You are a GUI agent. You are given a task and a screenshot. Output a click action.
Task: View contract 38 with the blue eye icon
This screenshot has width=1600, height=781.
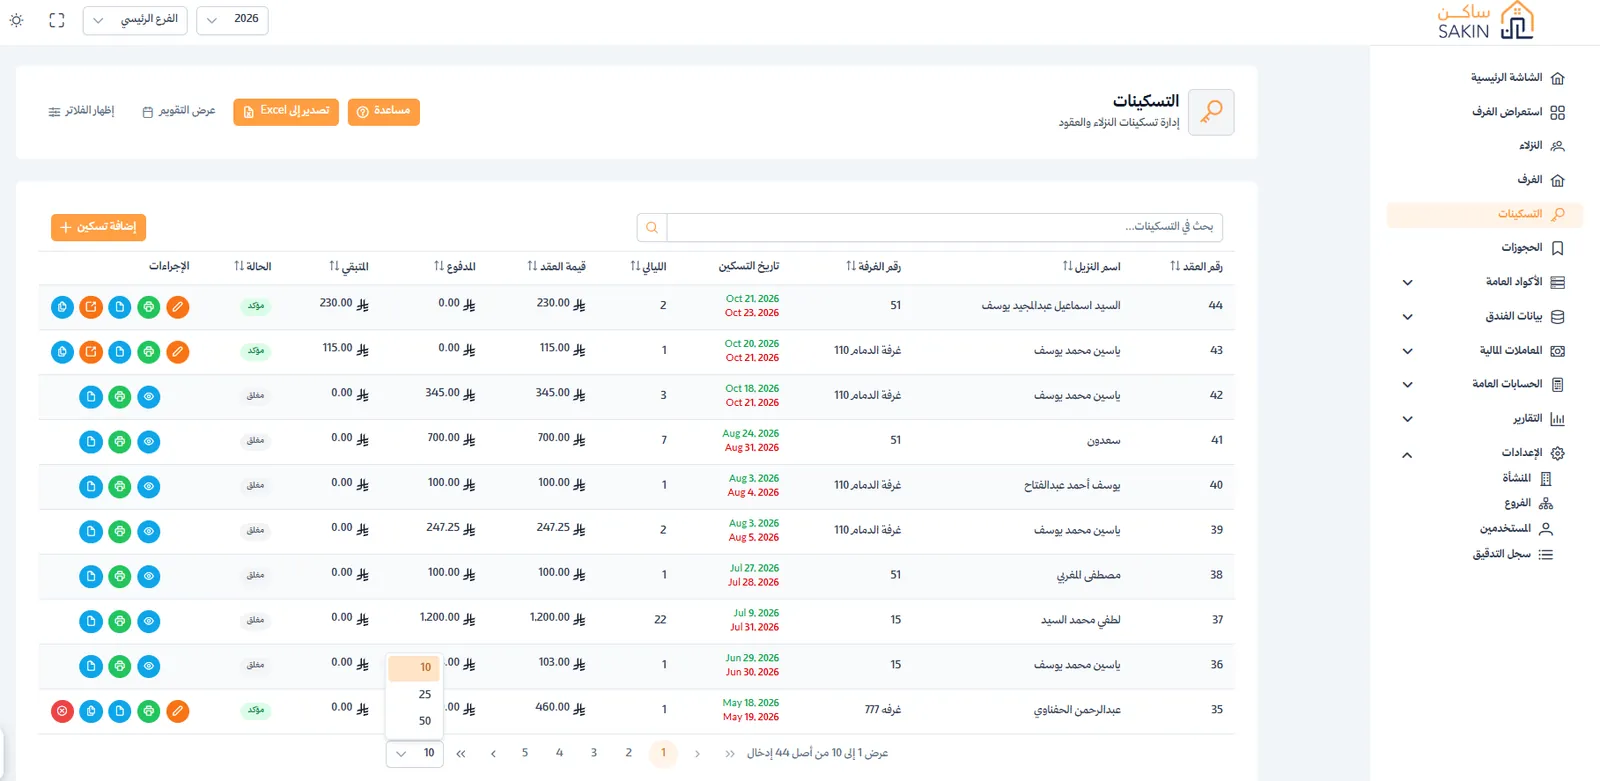pos(149,577)
